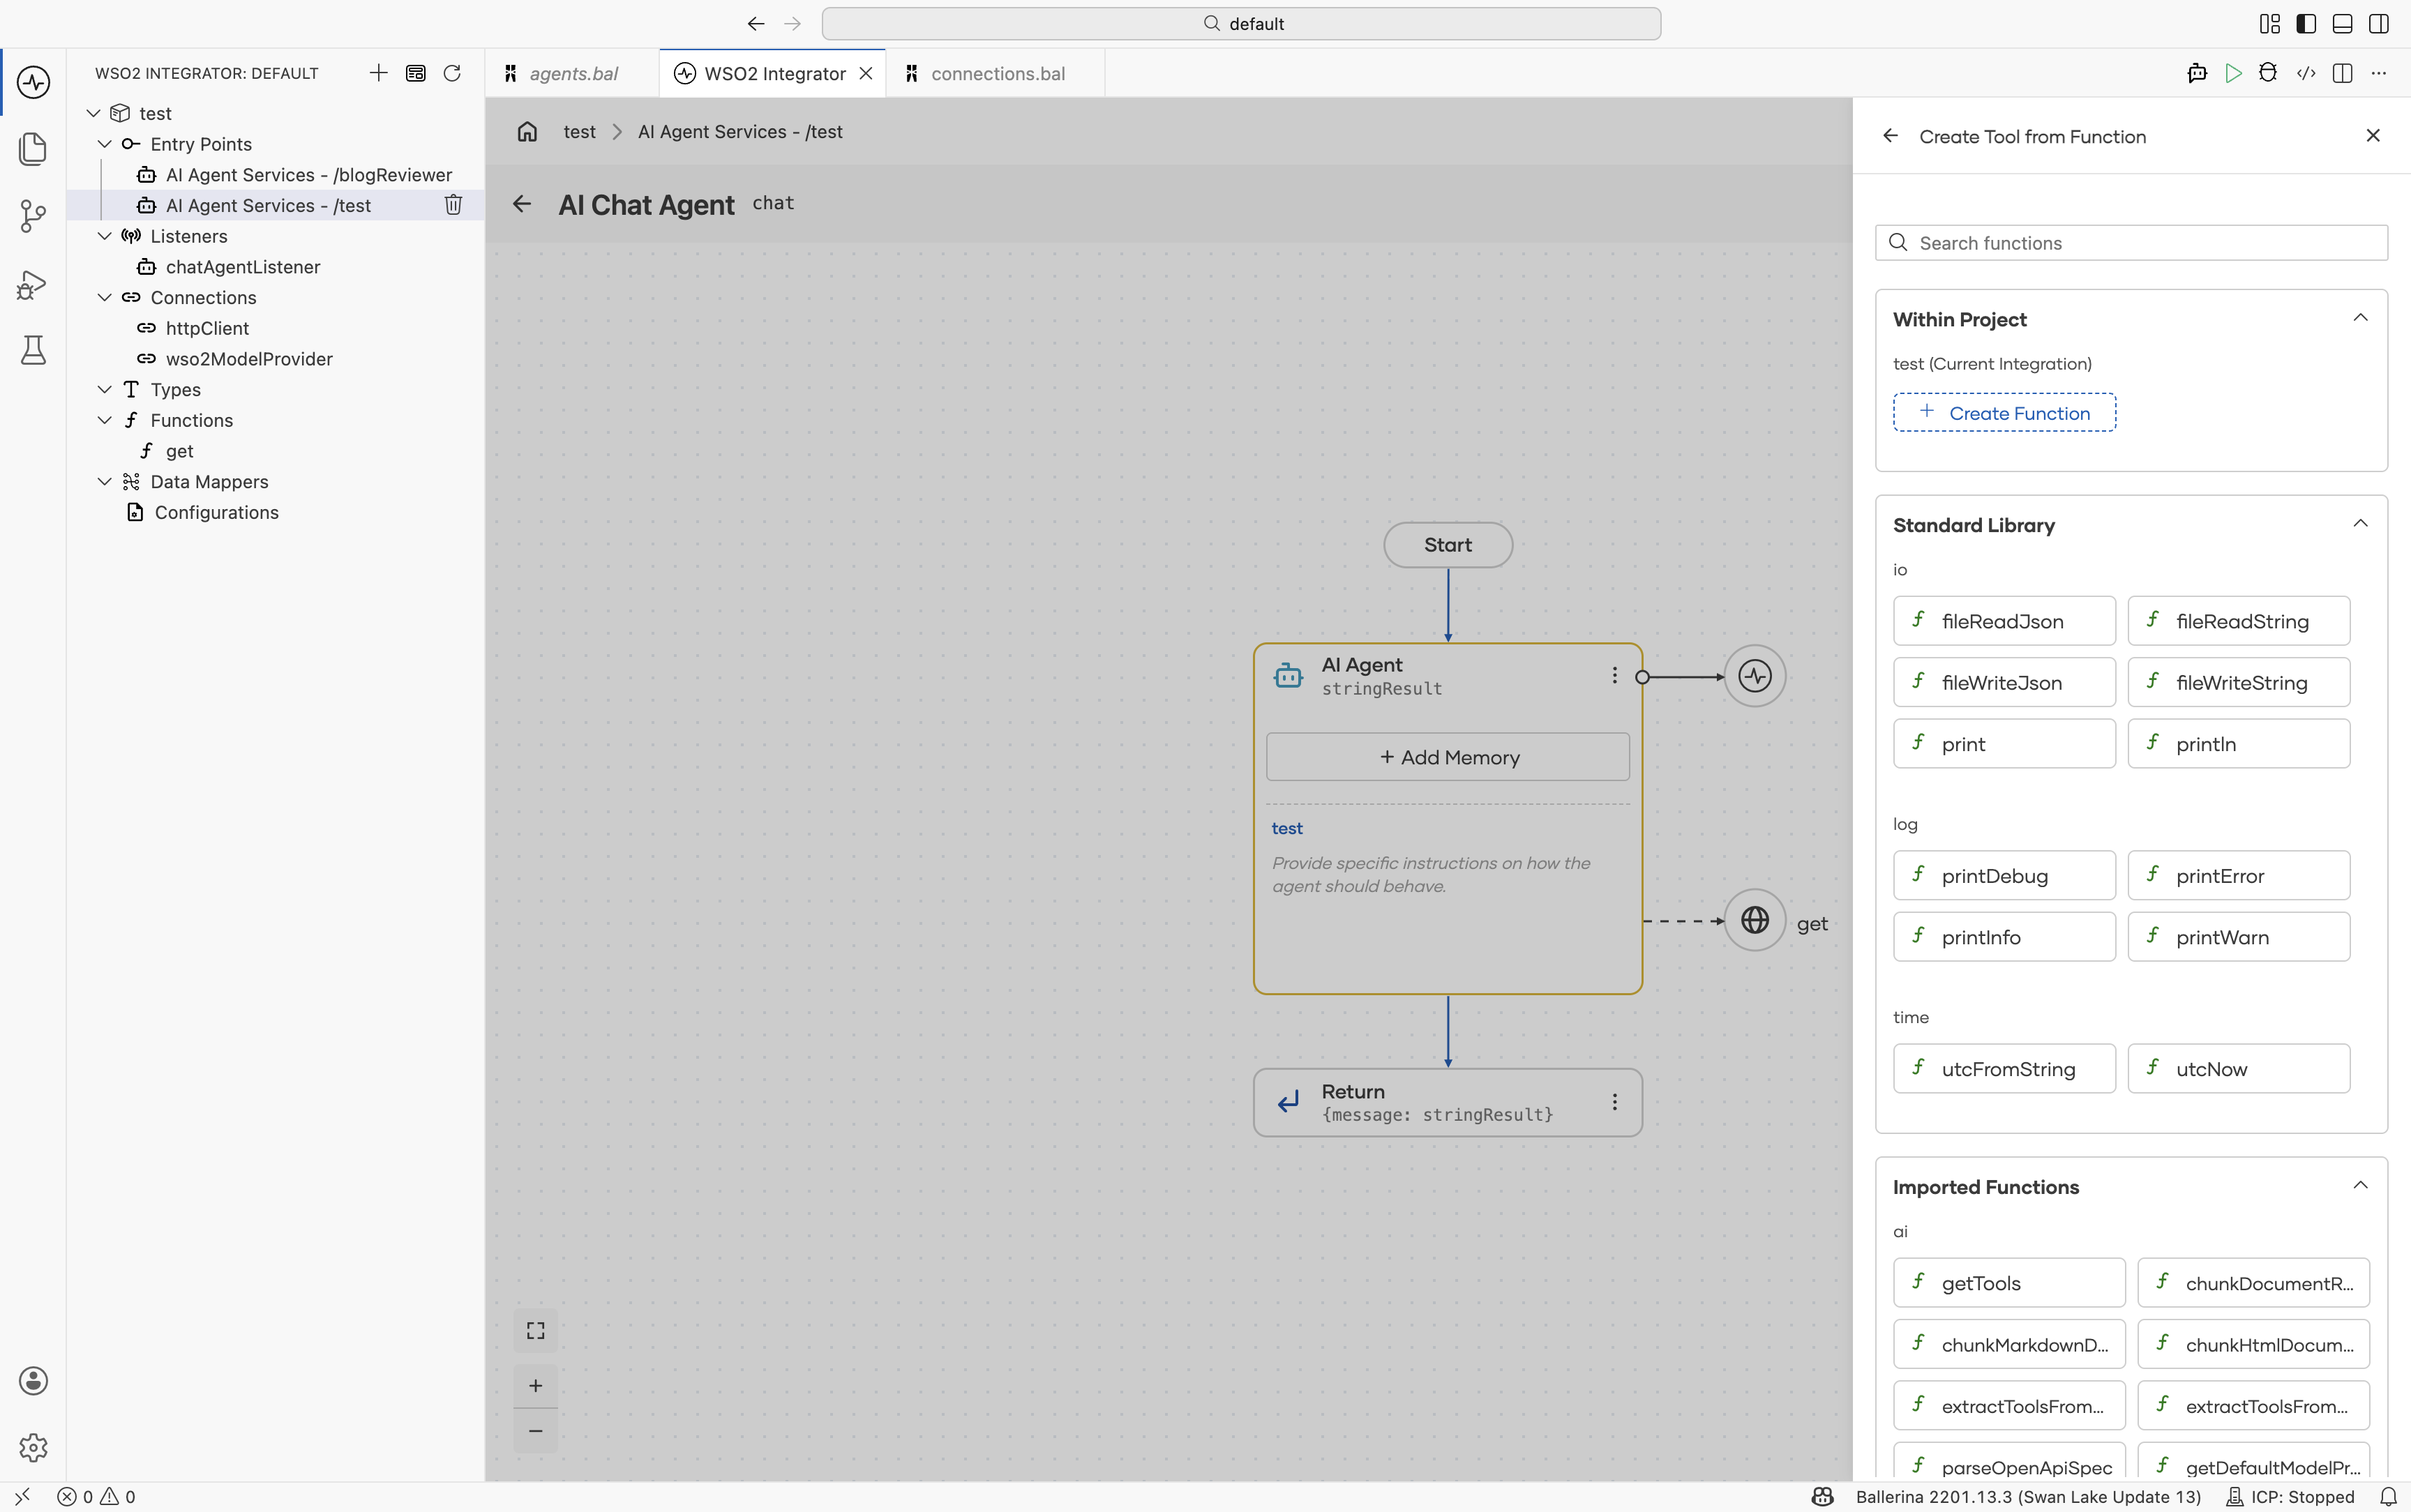
Task: Collapse the test project tree node
Action: point(94,113)
